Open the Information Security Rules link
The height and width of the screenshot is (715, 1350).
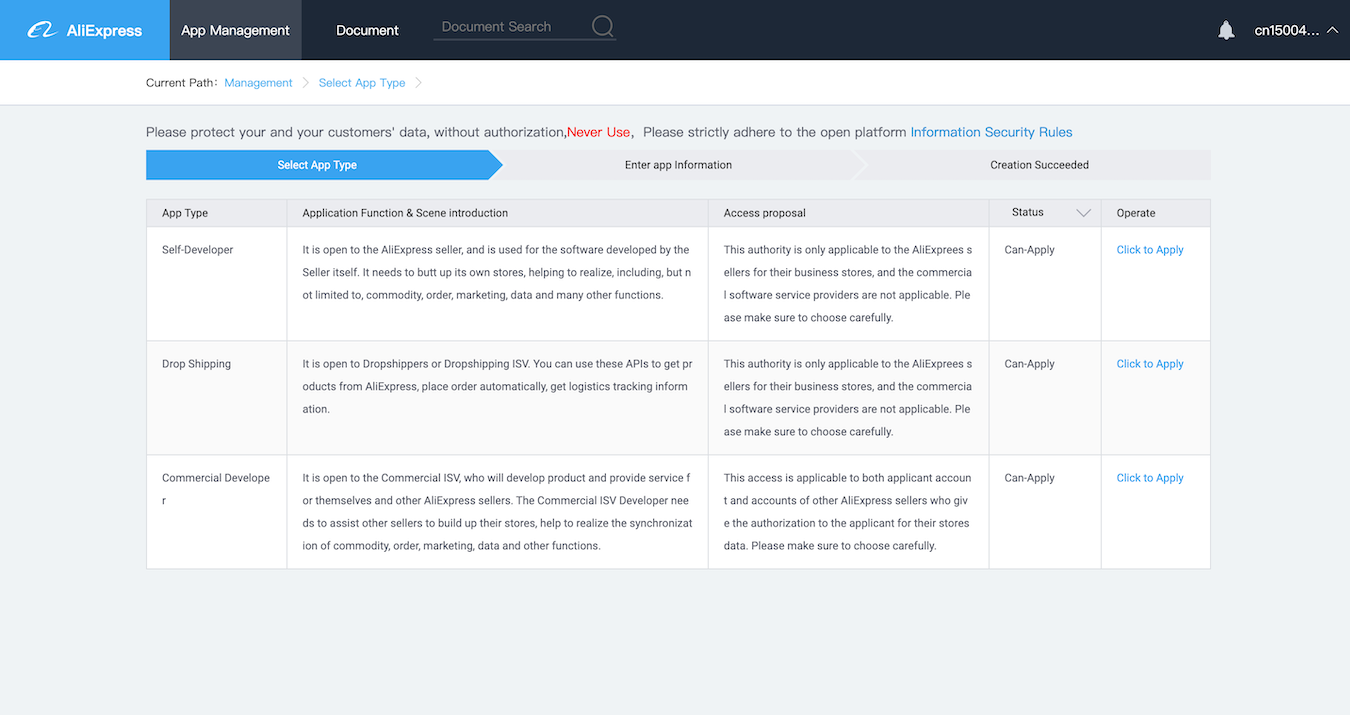coord(991,132)
